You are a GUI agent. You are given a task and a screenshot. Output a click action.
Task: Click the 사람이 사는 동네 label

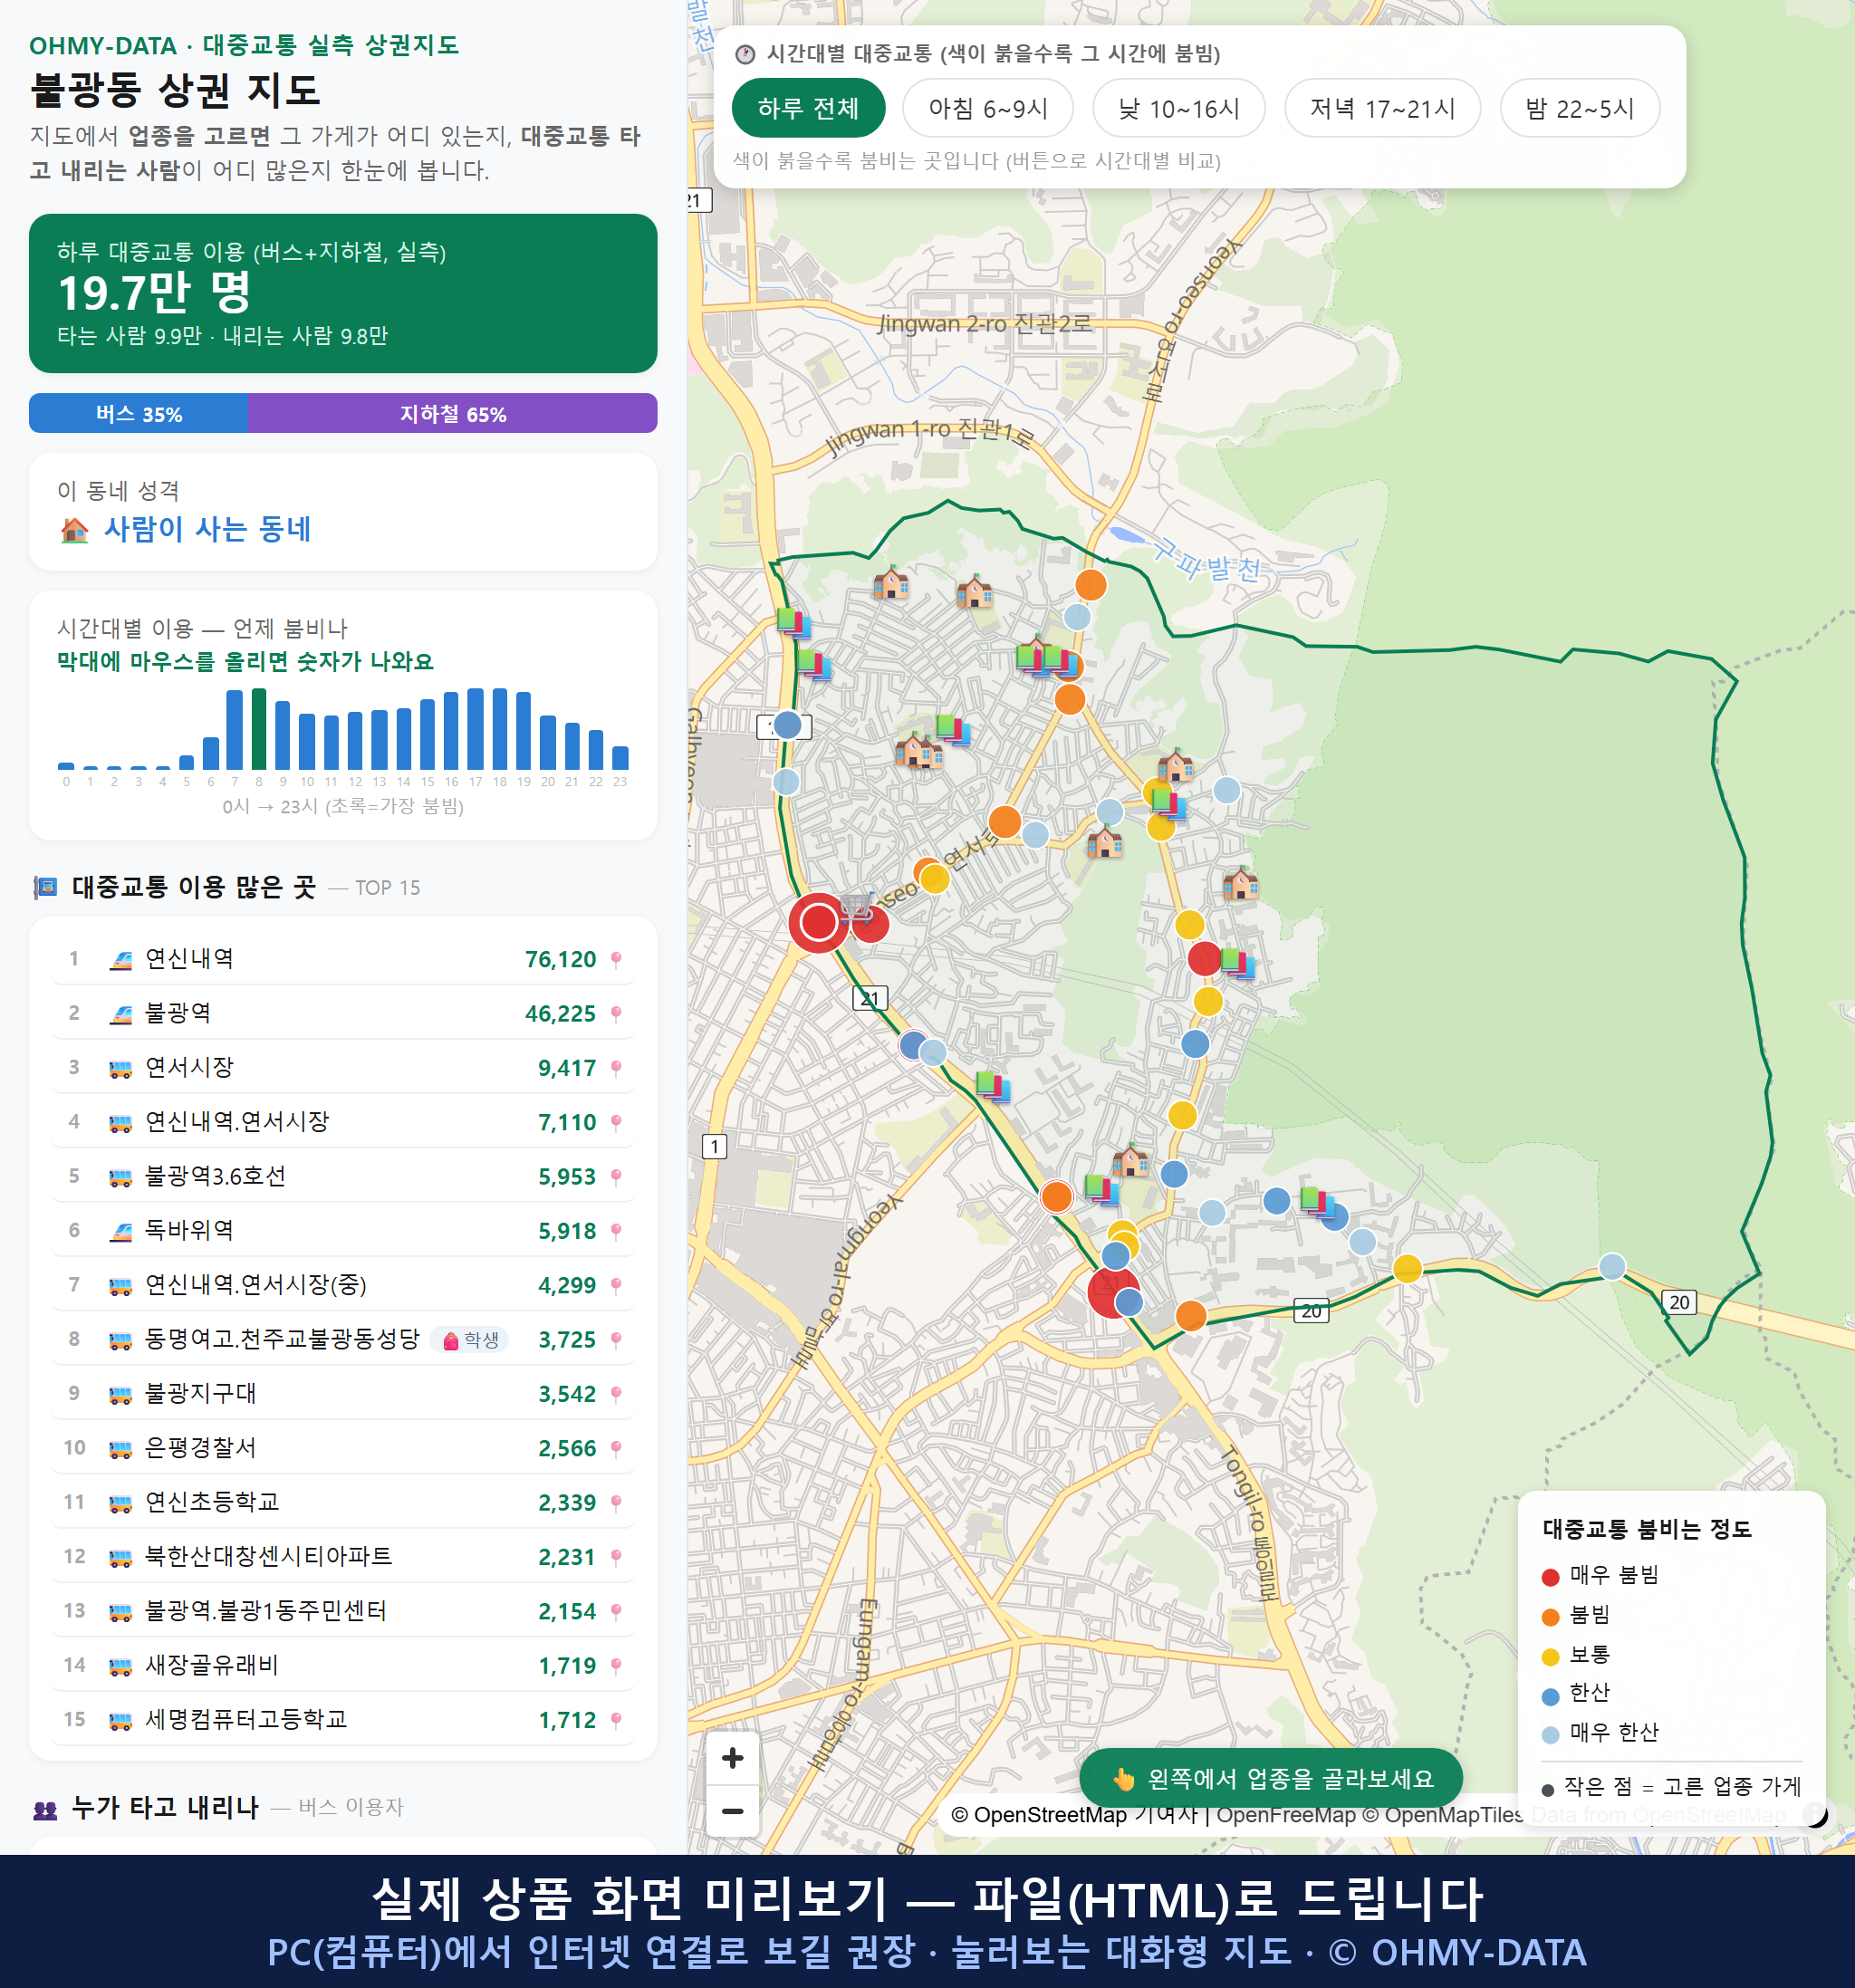coord(207,529)
